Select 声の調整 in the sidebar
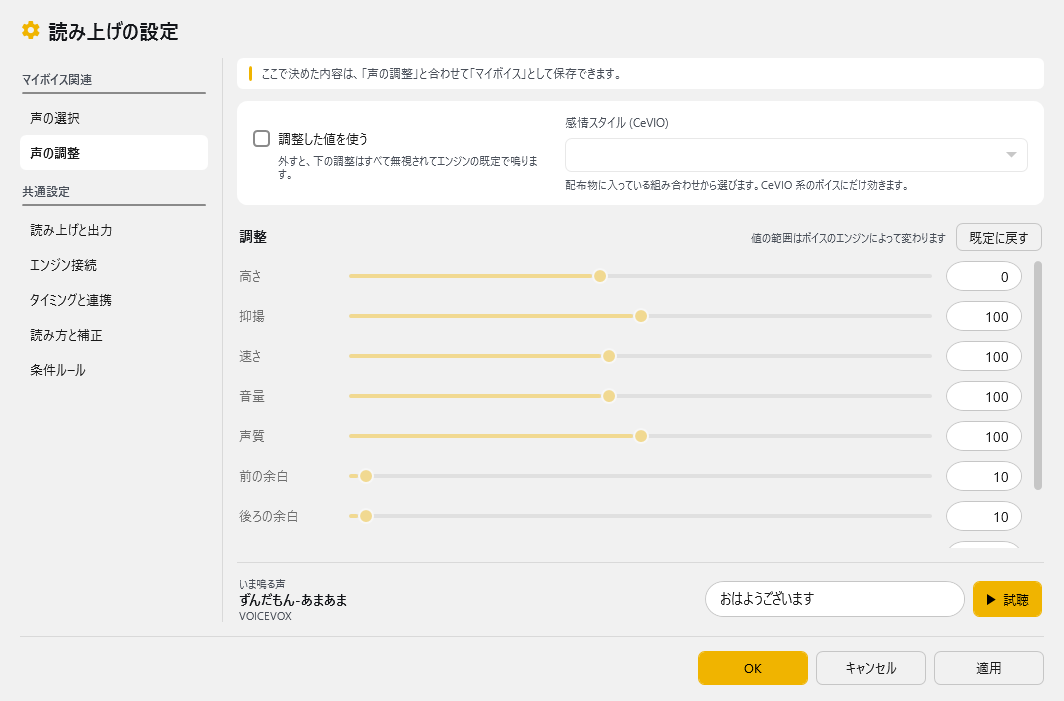The width and height of the screenshot is (1064, 701). (x=113, y=153)
